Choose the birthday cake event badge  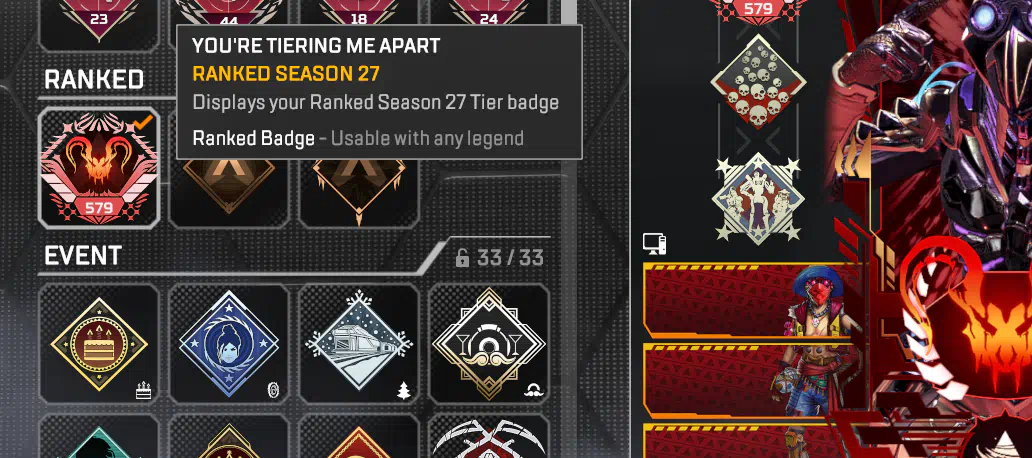tap(99, 344)
